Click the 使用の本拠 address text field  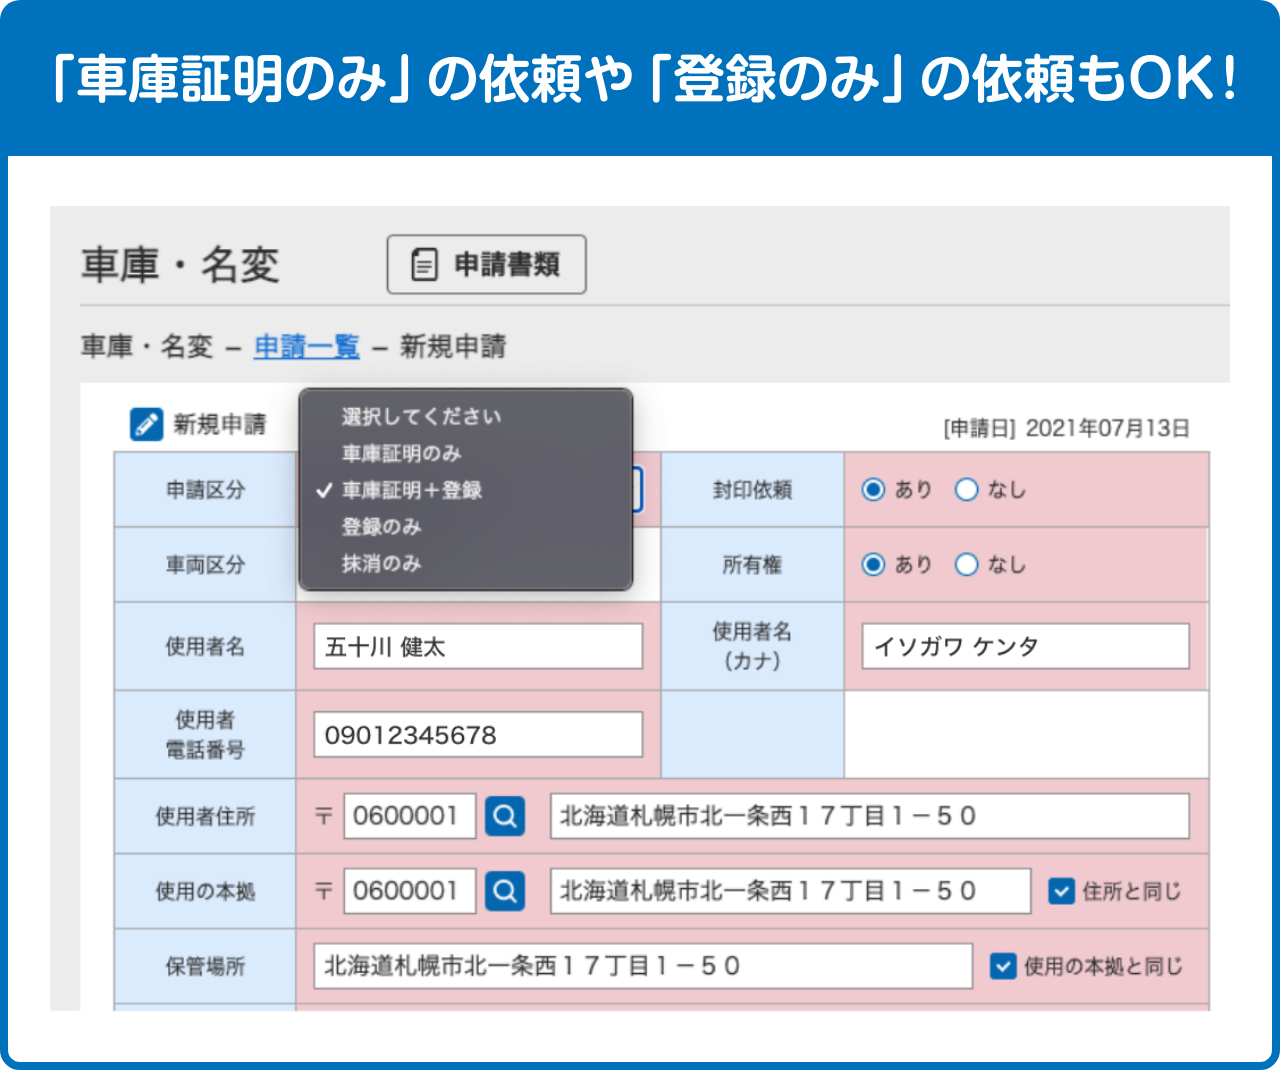(790, 891)
